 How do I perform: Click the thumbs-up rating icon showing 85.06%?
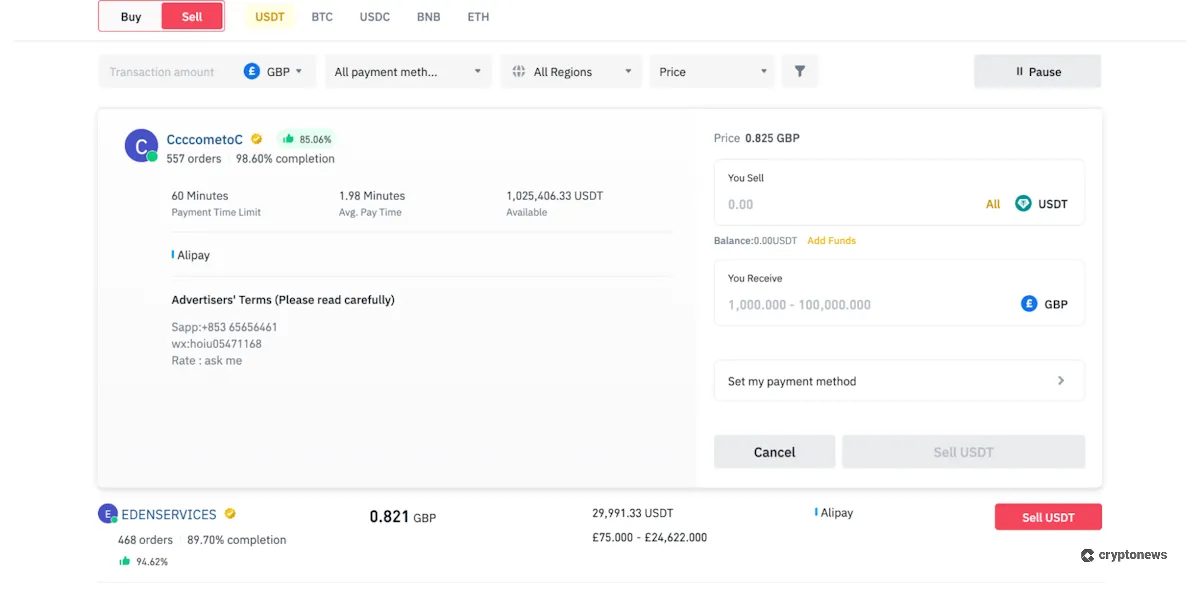click(x=290, y=139)
